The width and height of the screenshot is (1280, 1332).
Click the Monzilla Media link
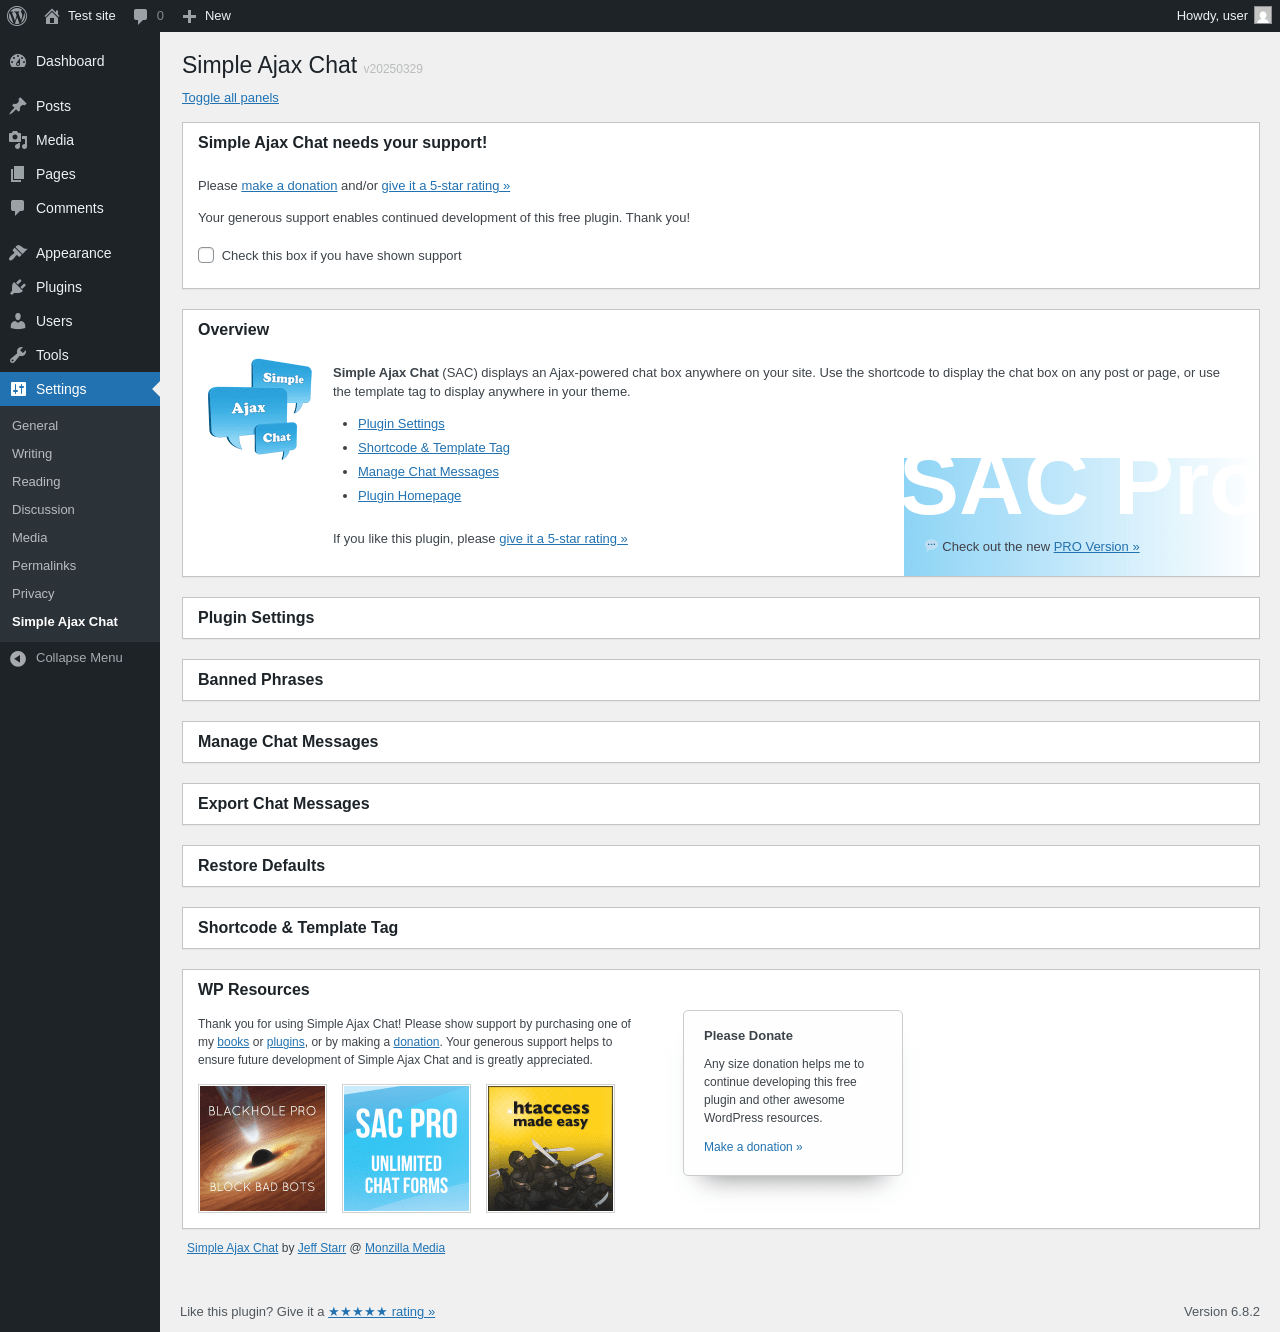(405, 1248)
